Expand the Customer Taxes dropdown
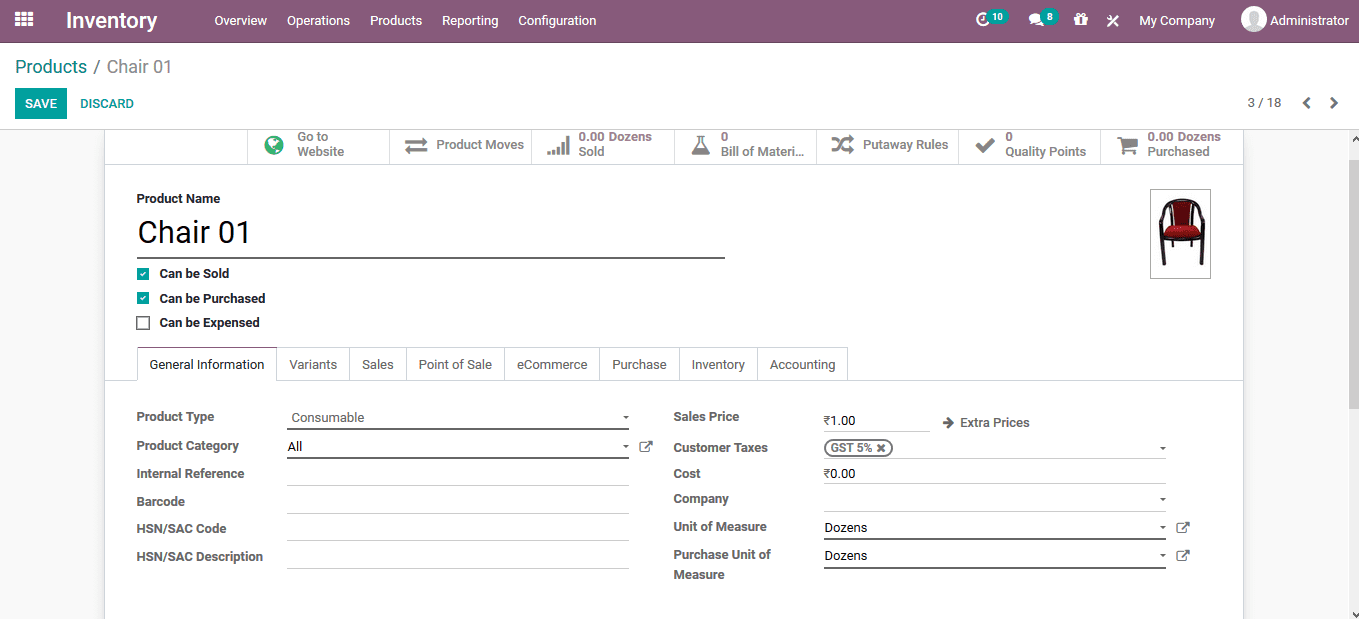The height and width of the screenshot is (619, 1359). 1161,447
